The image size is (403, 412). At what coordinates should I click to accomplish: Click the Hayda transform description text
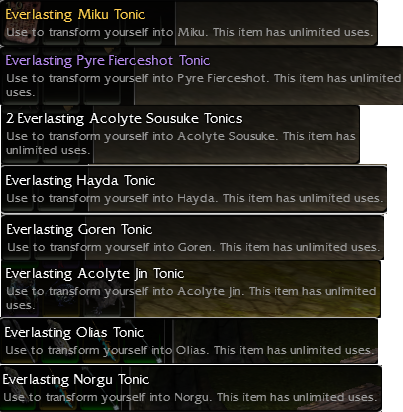[194, 198]
